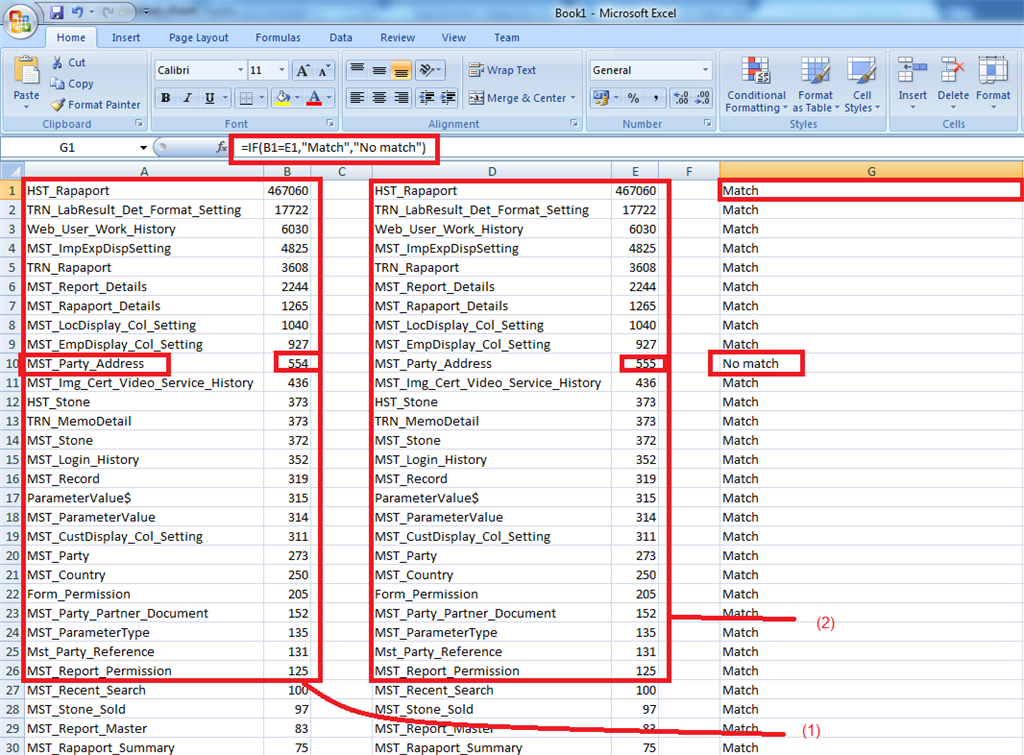The width and height of the screenshot is (1024, 755).
Task: Toggle underline formatting
Action: pos(209,99)
